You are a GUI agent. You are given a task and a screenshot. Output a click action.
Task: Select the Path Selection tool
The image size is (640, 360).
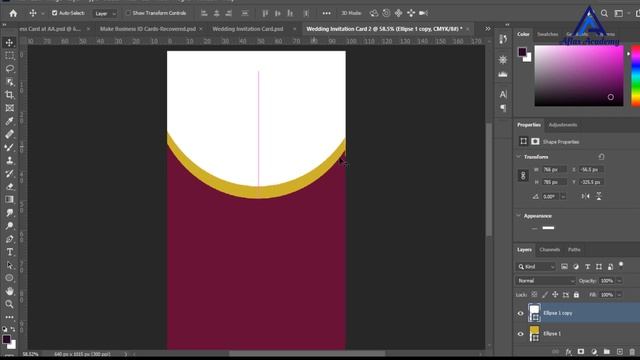9,265
